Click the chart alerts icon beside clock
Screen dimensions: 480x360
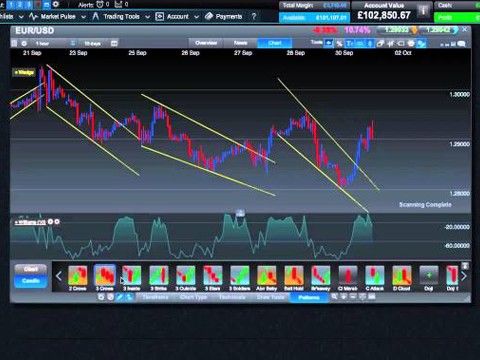118,4
